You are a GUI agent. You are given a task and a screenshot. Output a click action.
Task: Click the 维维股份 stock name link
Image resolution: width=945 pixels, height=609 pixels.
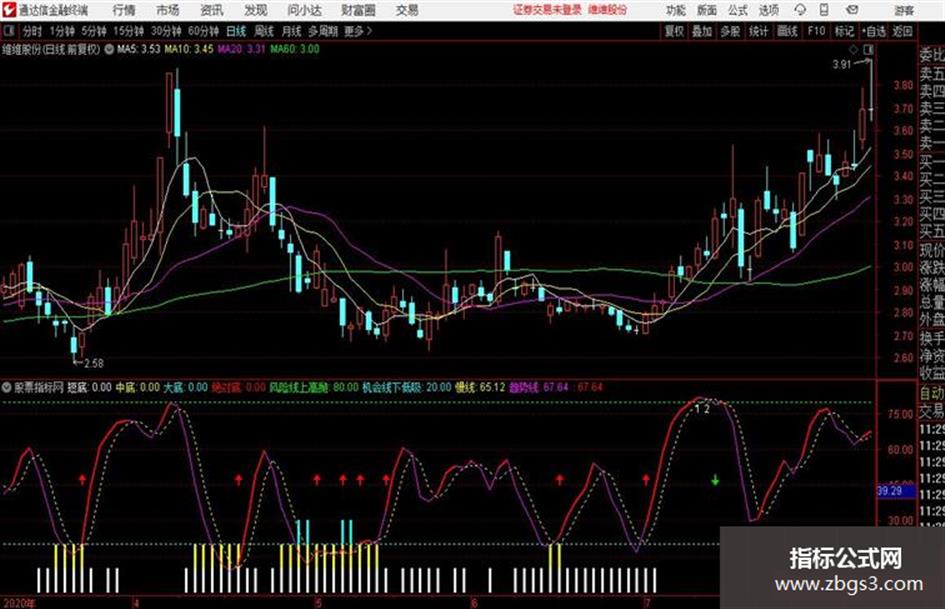click(x=608, y=10)
